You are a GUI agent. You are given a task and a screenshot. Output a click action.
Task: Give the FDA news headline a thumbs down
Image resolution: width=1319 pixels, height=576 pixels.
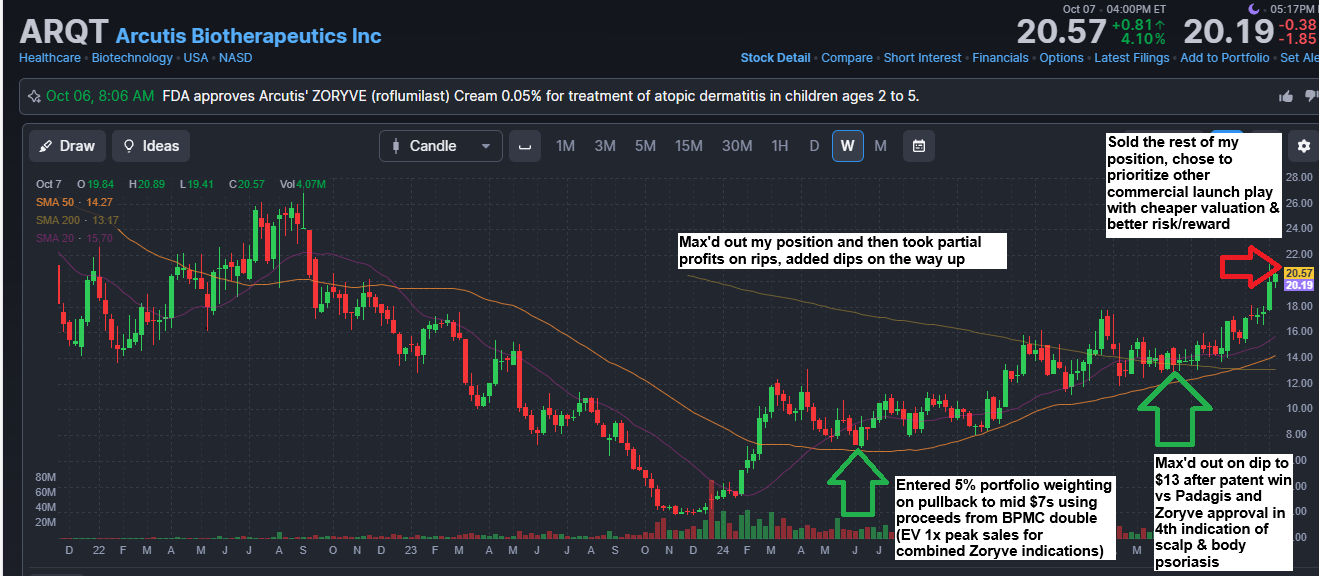pos(1311,97)
